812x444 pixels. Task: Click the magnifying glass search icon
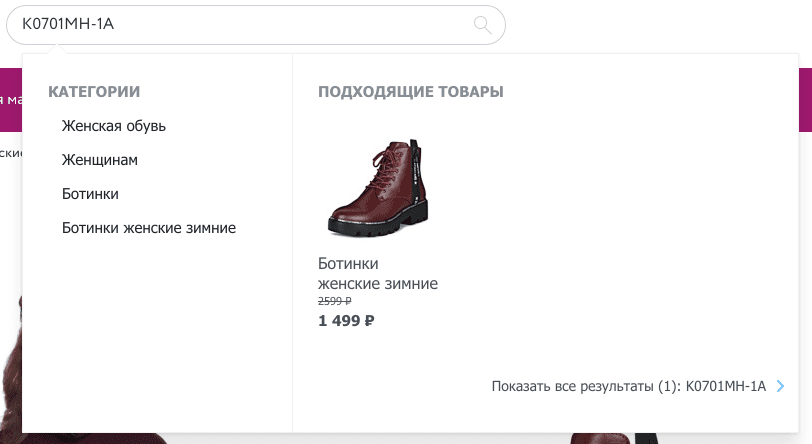click(483, 25)
